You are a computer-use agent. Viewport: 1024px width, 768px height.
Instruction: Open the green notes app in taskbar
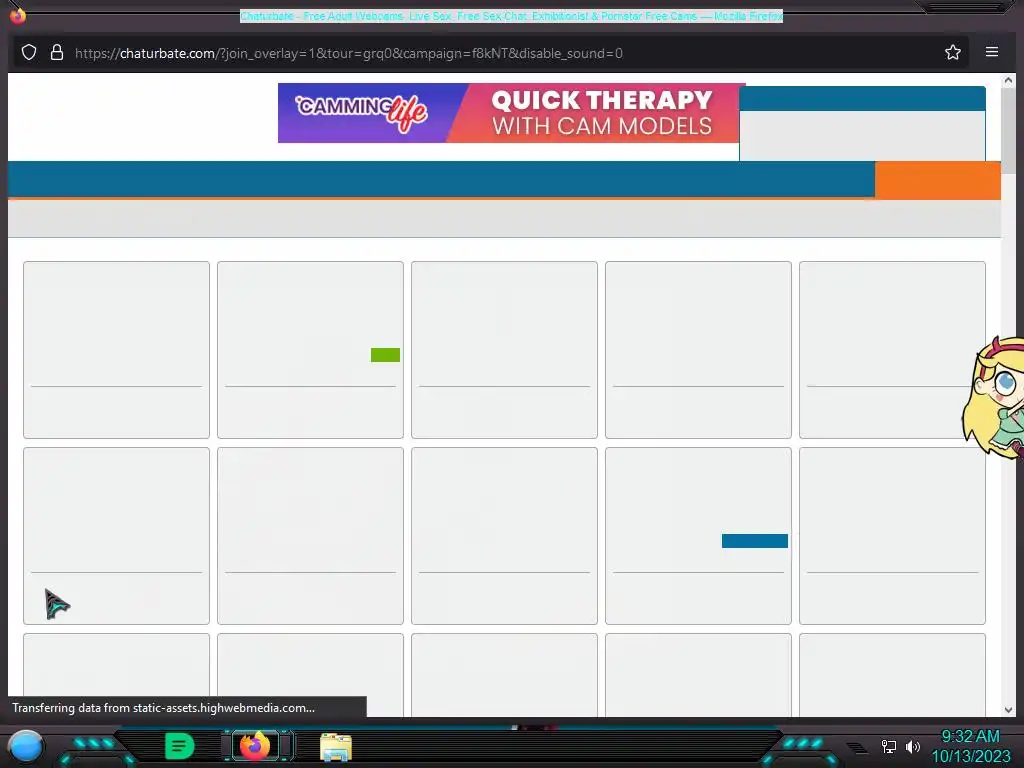click(x=179, y=746)
